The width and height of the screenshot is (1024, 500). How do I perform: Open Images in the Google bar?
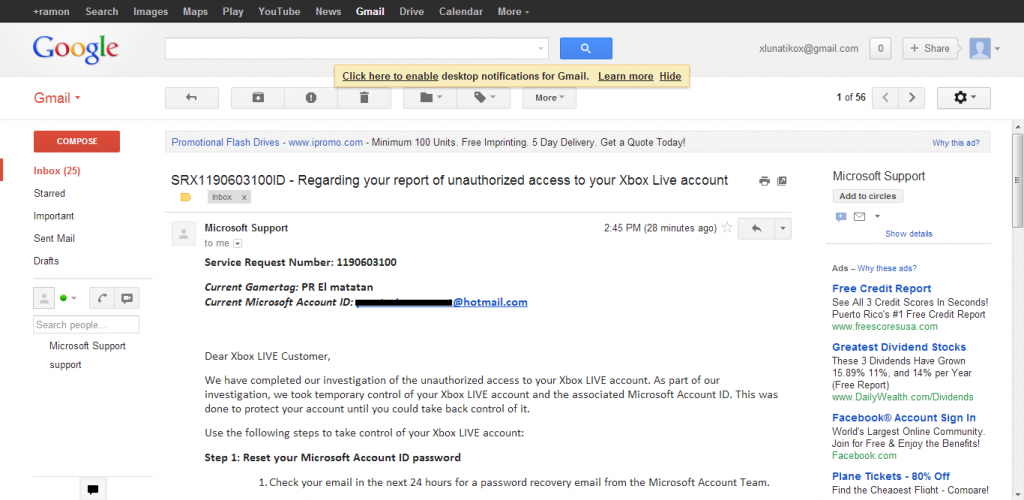(150, 12)
